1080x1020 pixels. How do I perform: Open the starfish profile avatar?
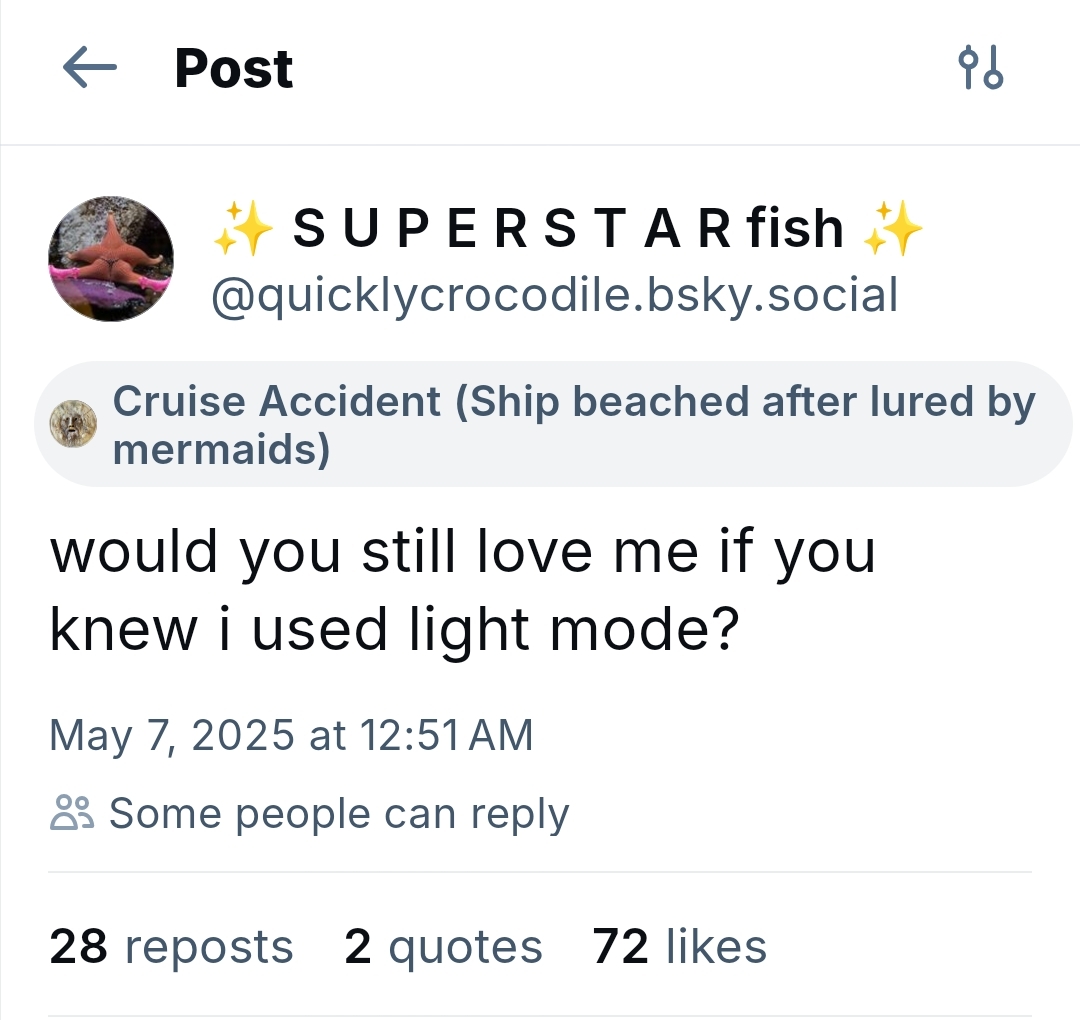point(111,259)
